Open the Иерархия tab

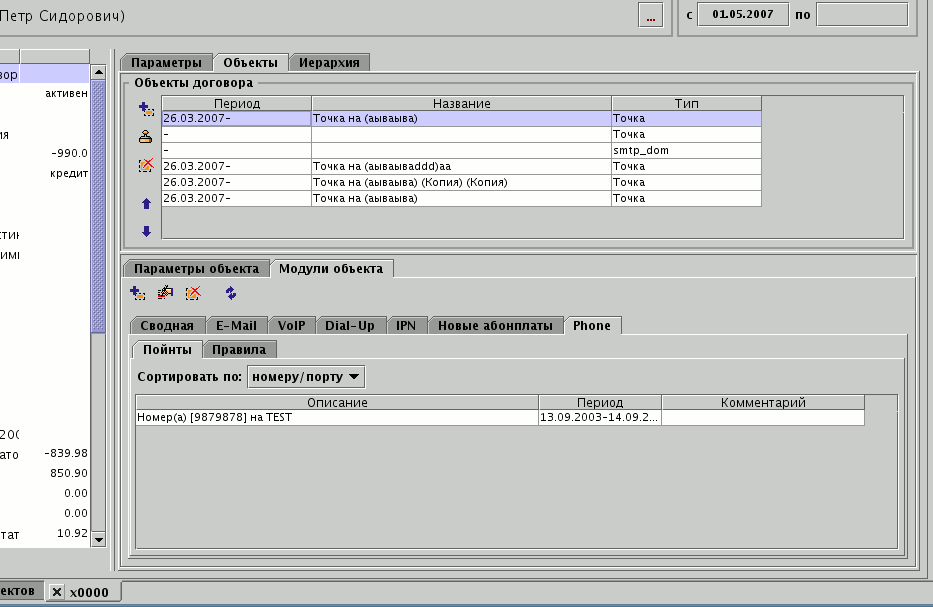[329, 62]
